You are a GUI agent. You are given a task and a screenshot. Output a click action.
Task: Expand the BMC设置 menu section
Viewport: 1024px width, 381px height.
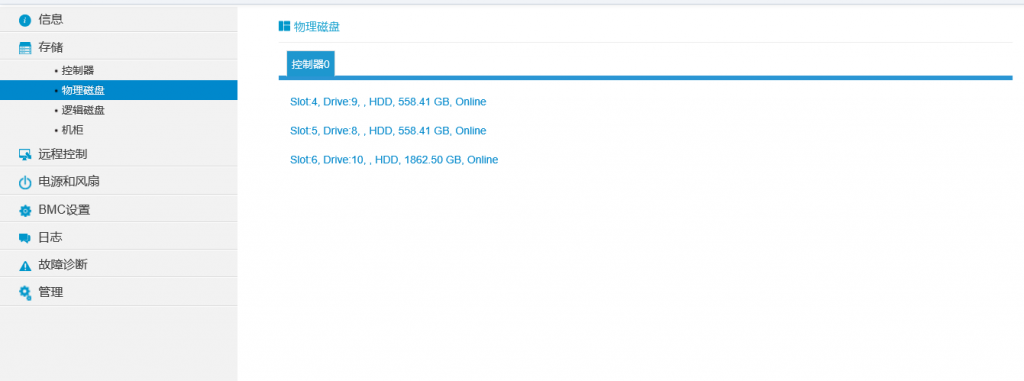[118, 210]
